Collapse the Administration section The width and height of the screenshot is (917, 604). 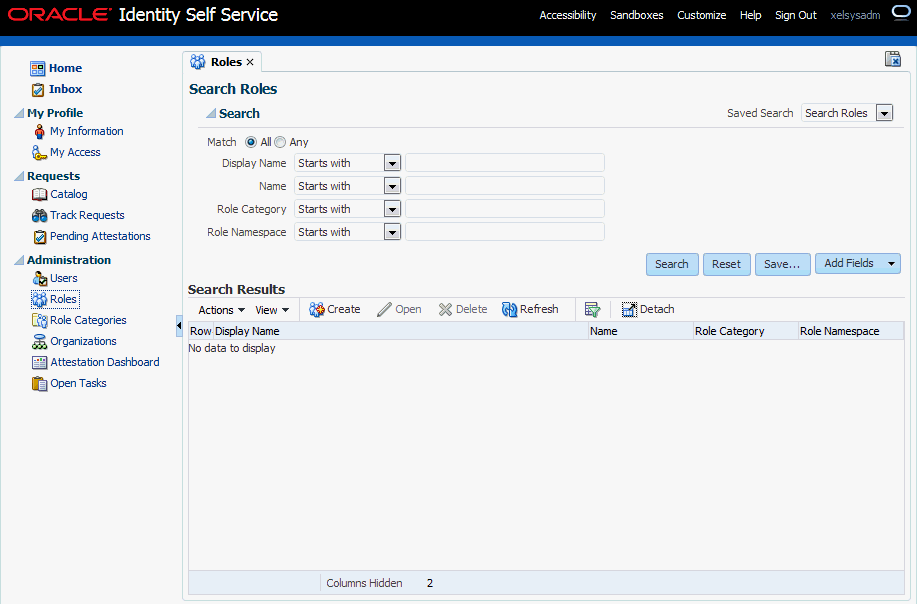click(x=19, y=260)
